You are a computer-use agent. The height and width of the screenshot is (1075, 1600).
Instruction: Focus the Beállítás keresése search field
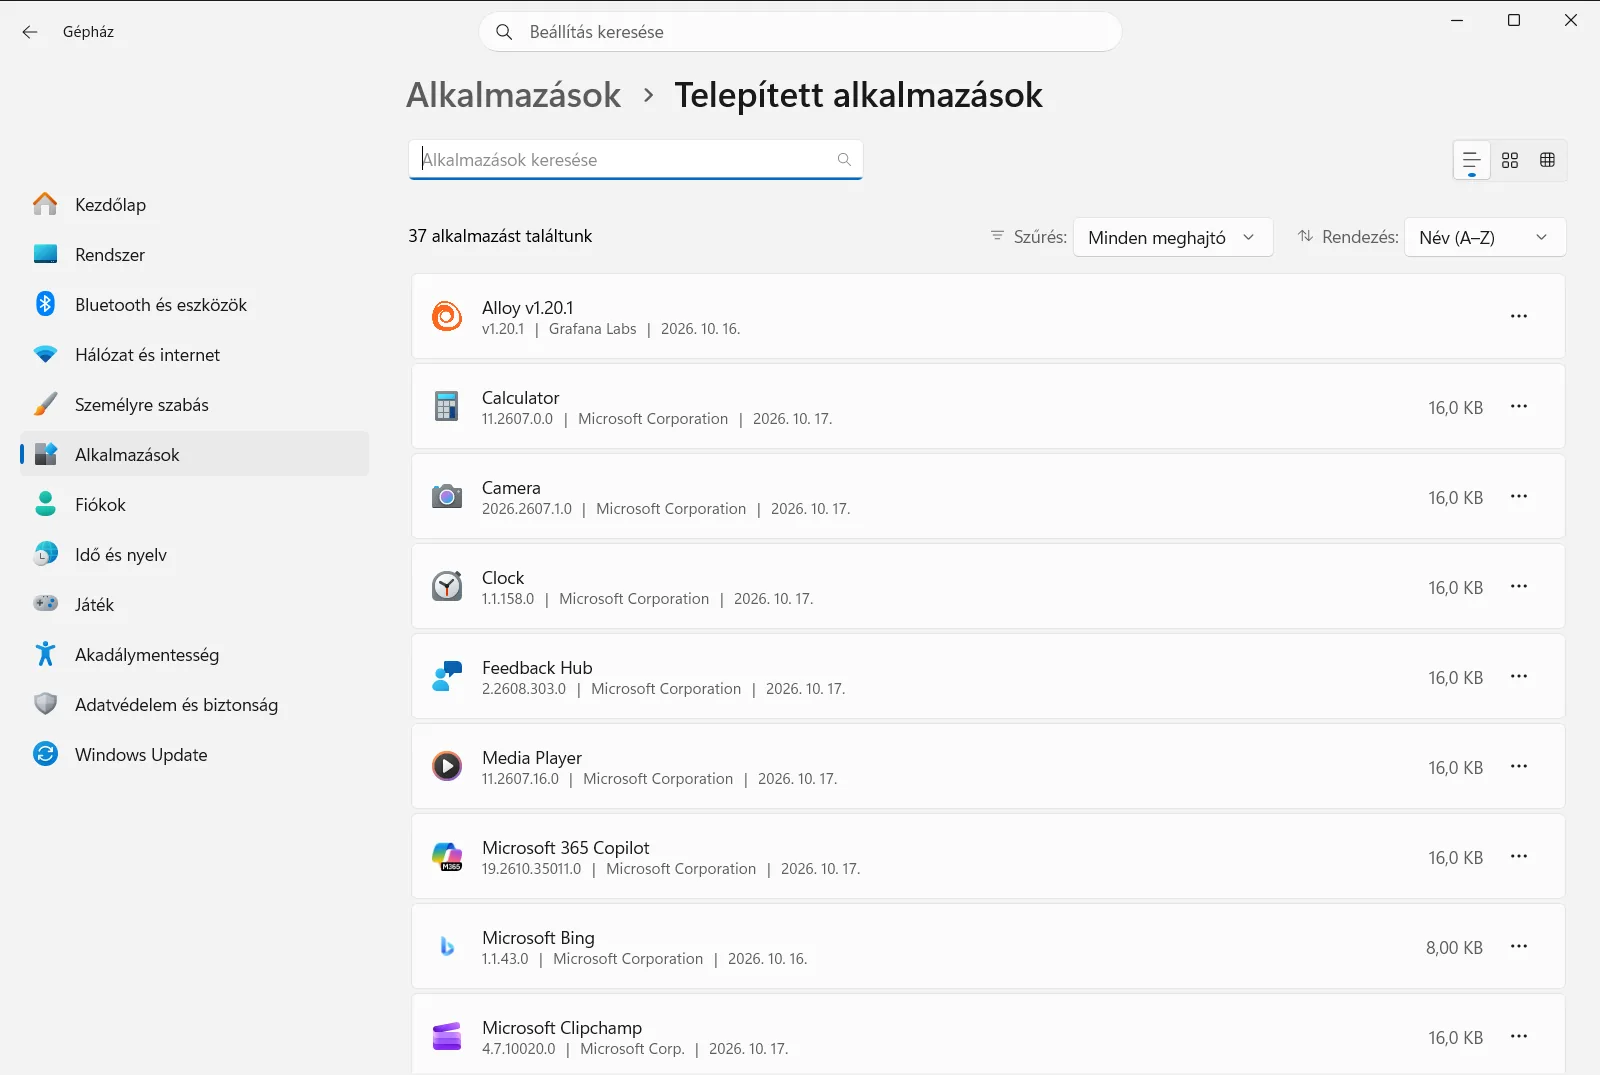800,32
